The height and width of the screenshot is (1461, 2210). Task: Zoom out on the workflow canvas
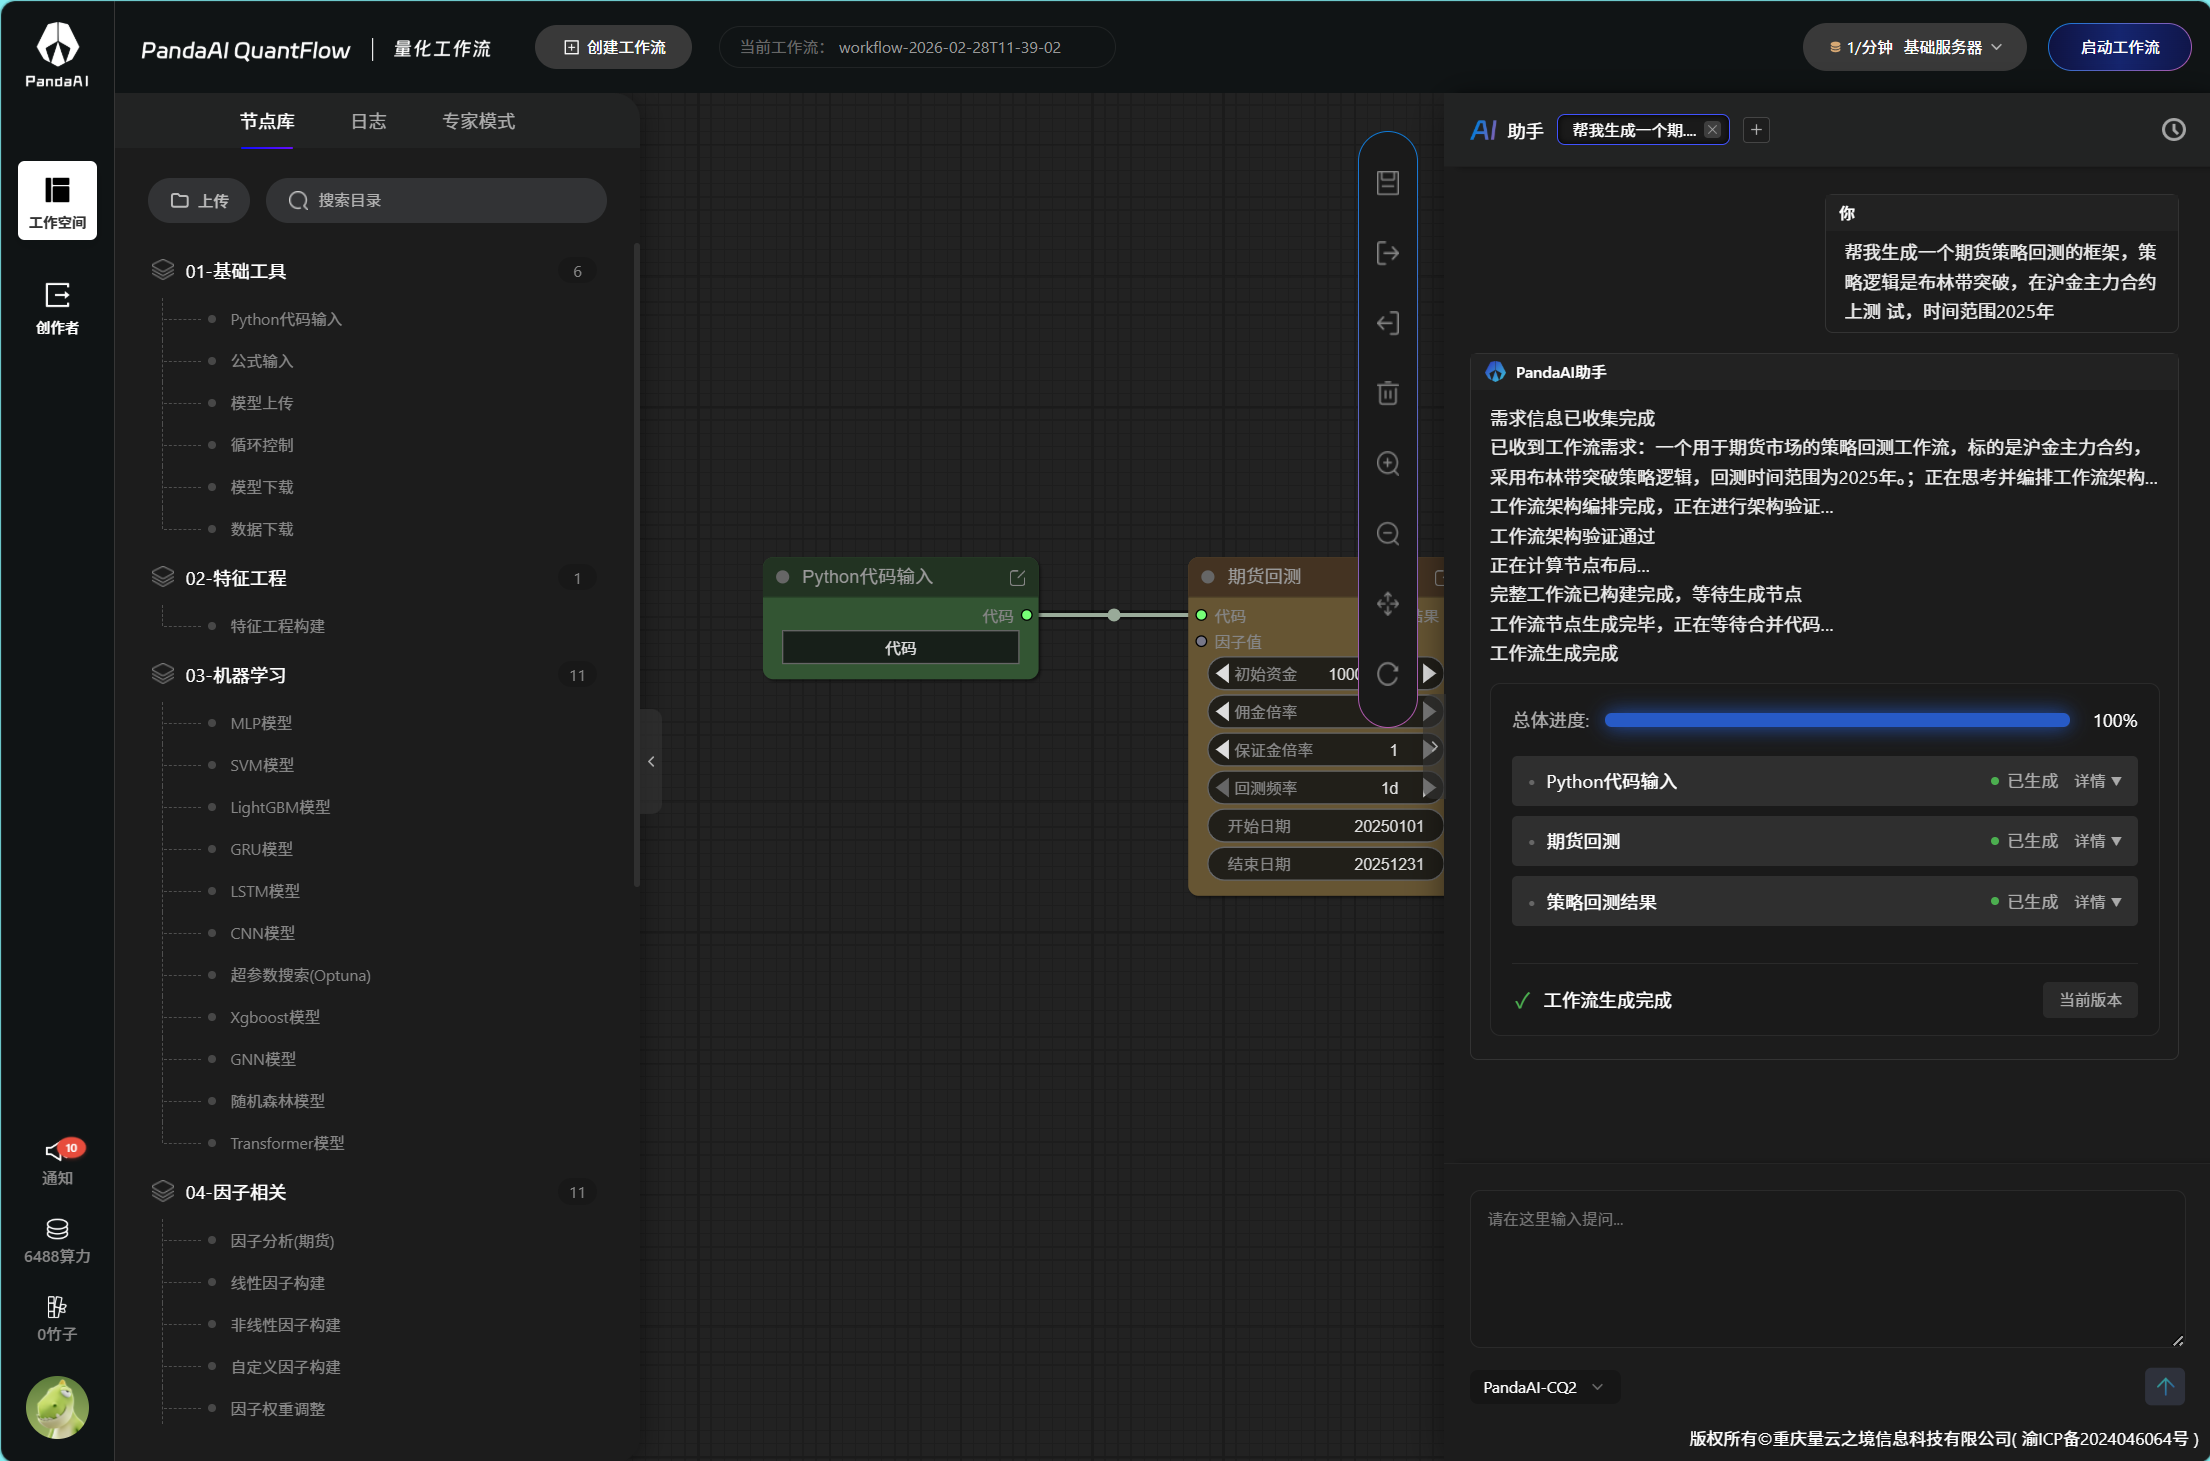1387,533
